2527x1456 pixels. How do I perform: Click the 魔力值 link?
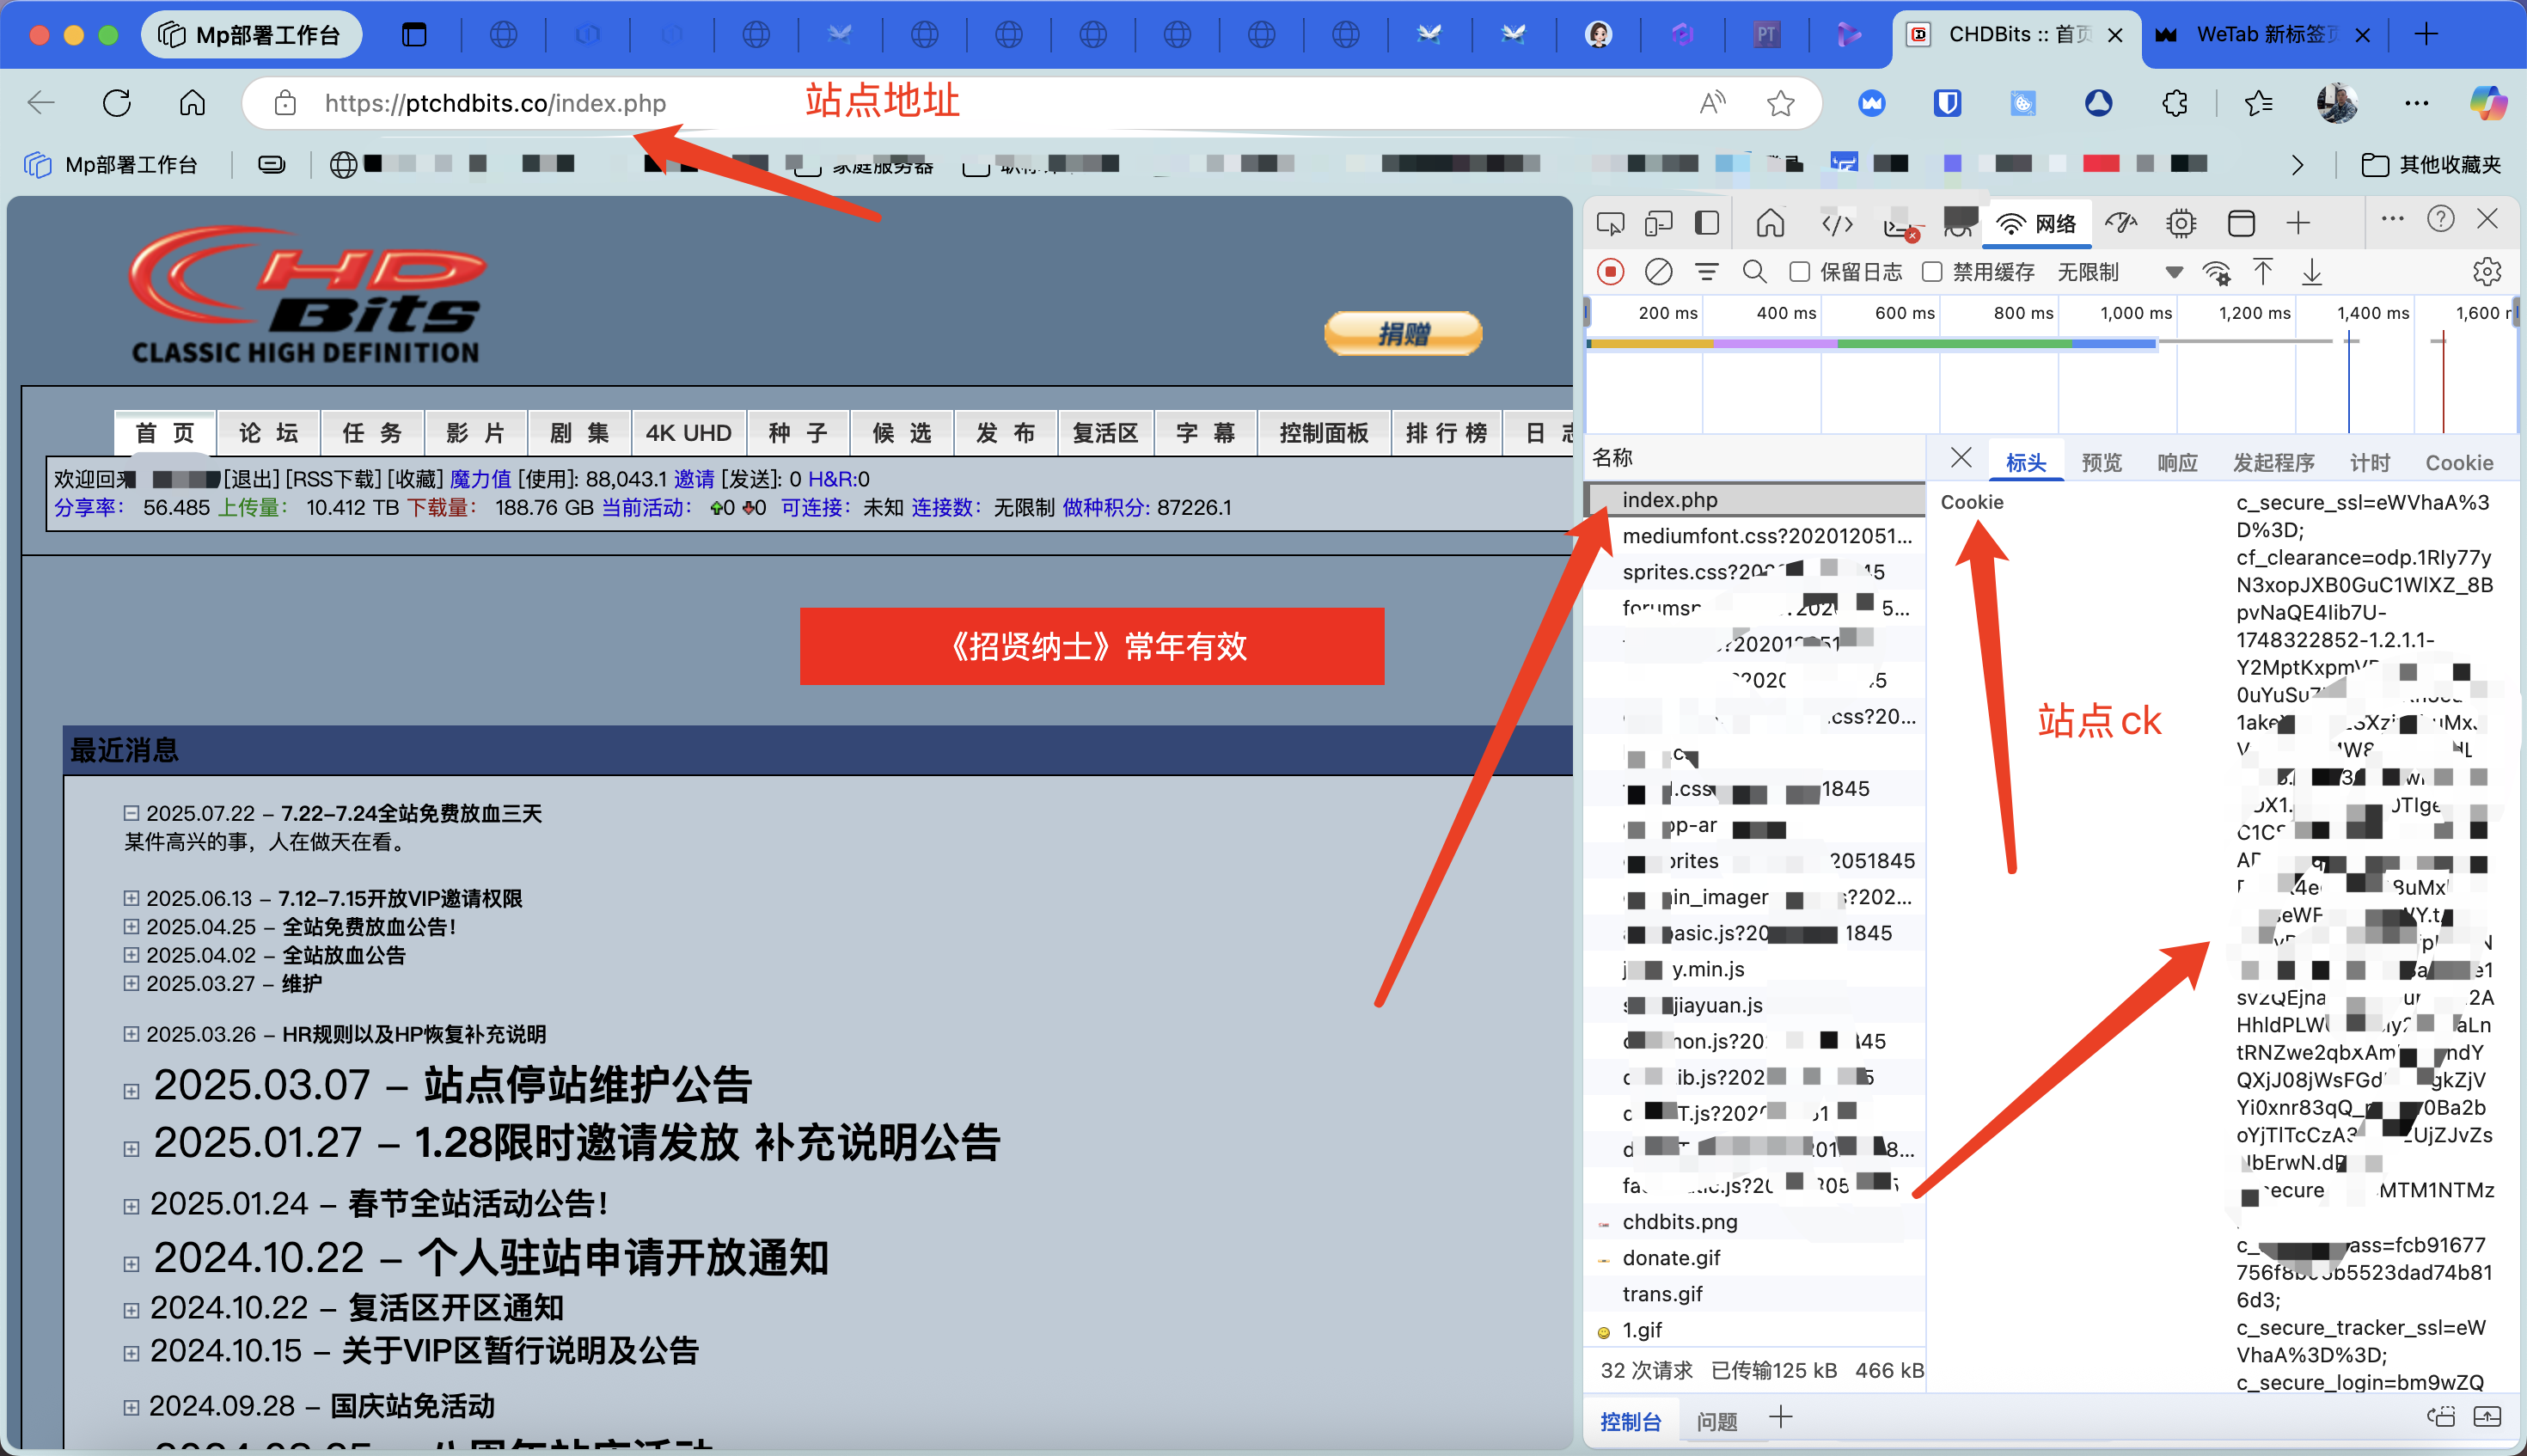[480, 479]
